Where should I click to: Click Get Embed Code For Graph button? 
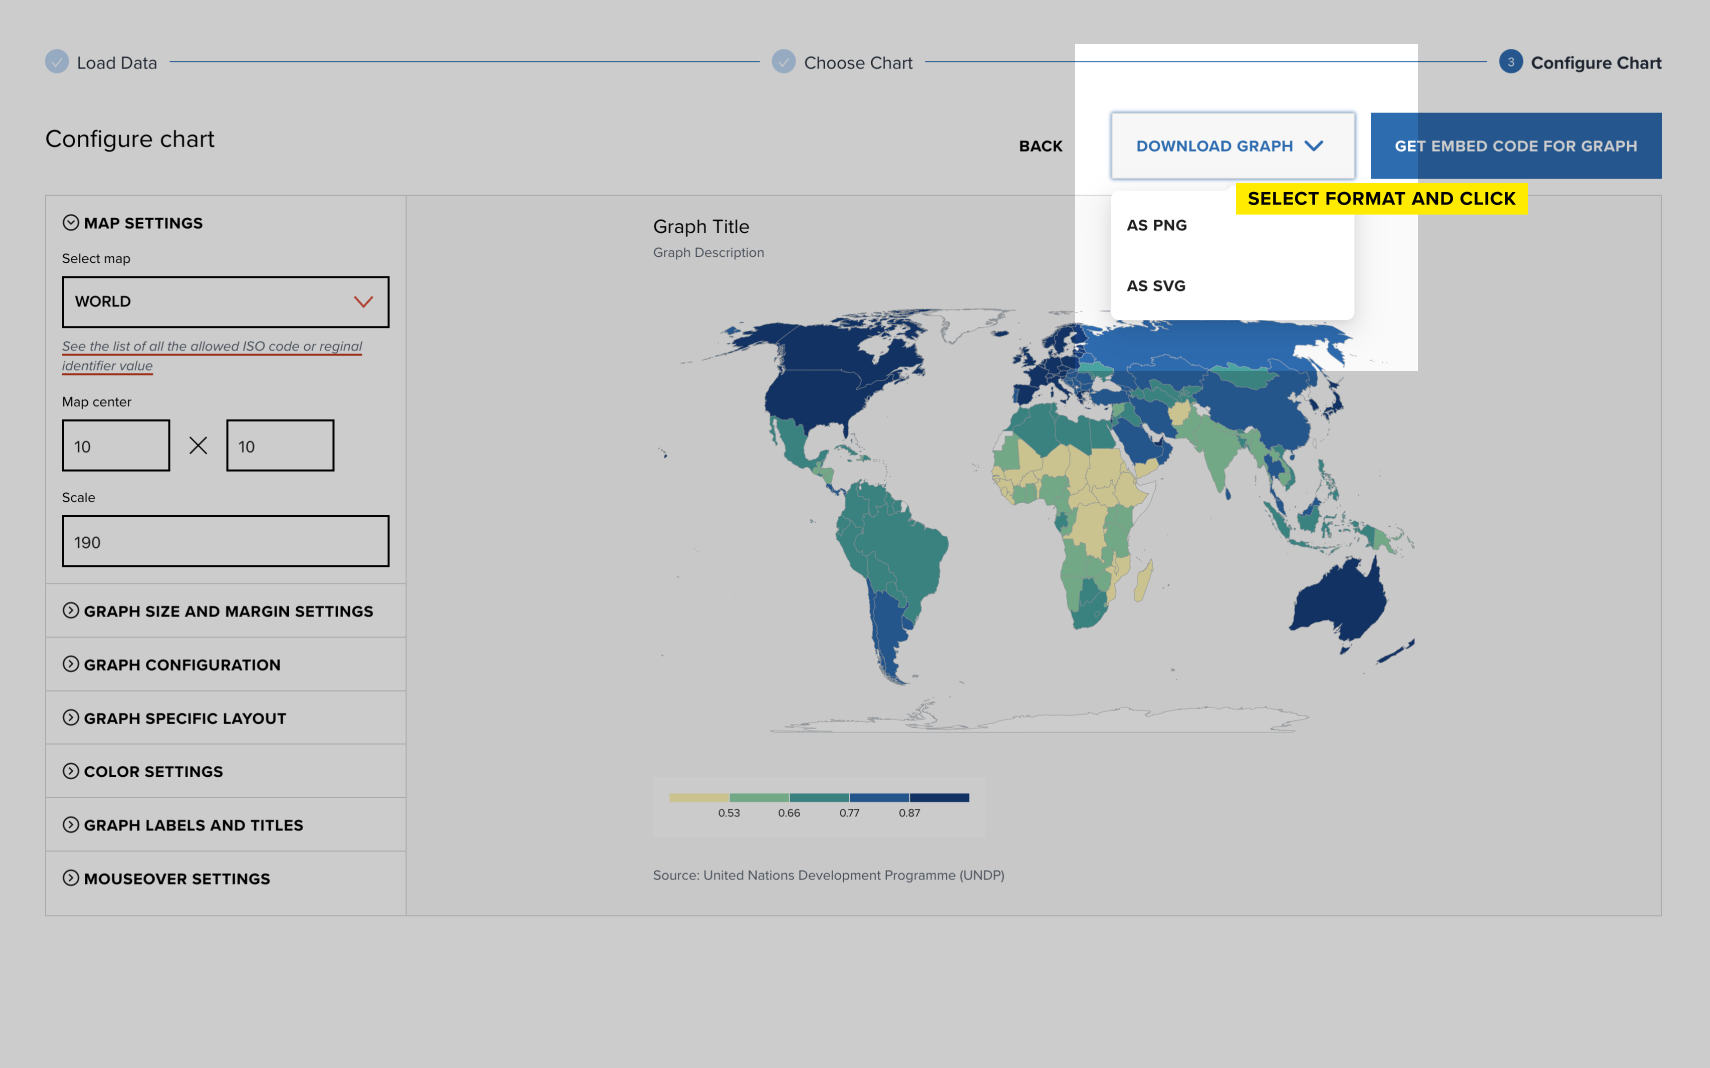(1516, 146)
